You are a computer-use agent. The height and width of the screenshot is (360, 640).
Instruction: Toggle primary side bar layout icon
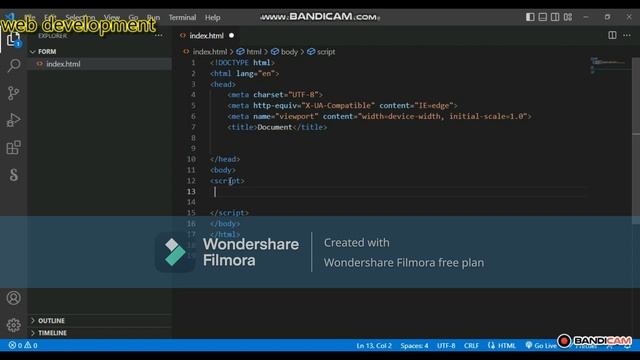(x=530, y=17)
